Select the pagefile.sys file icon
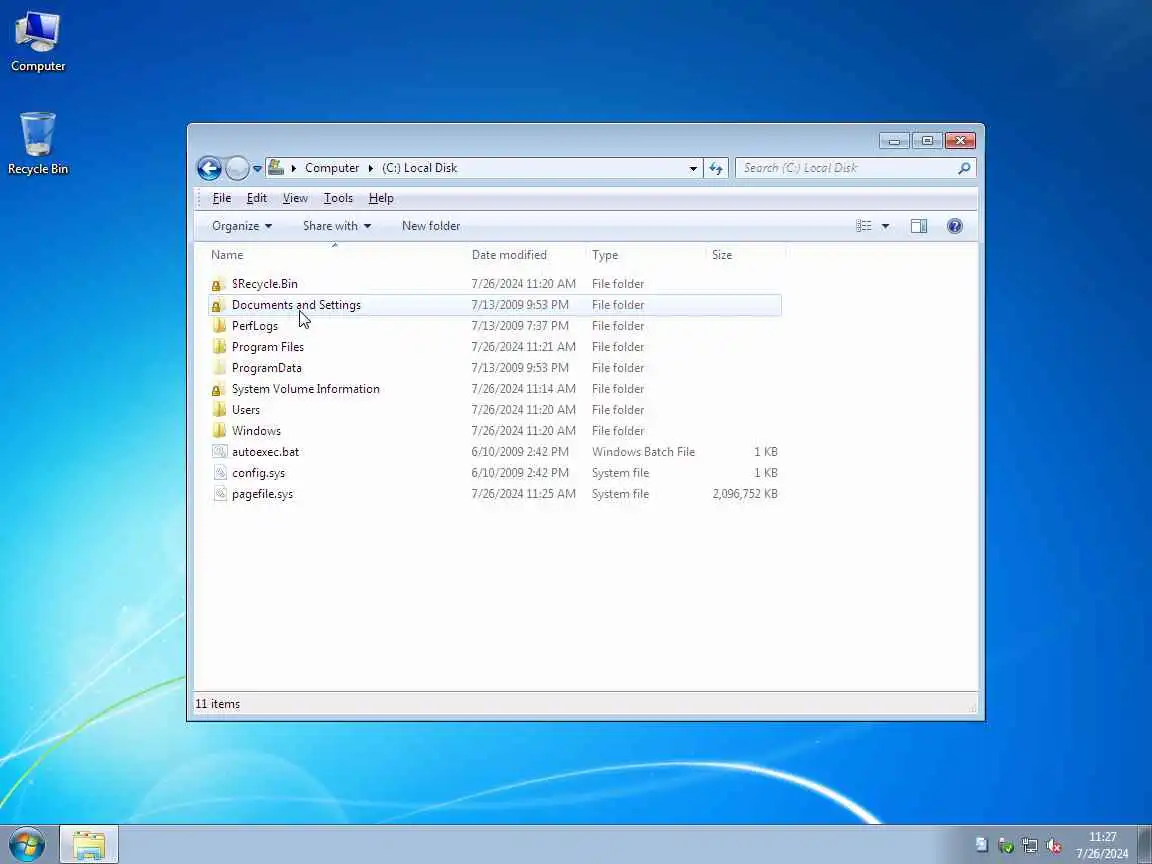1152x864 pixels. point(219,494)
